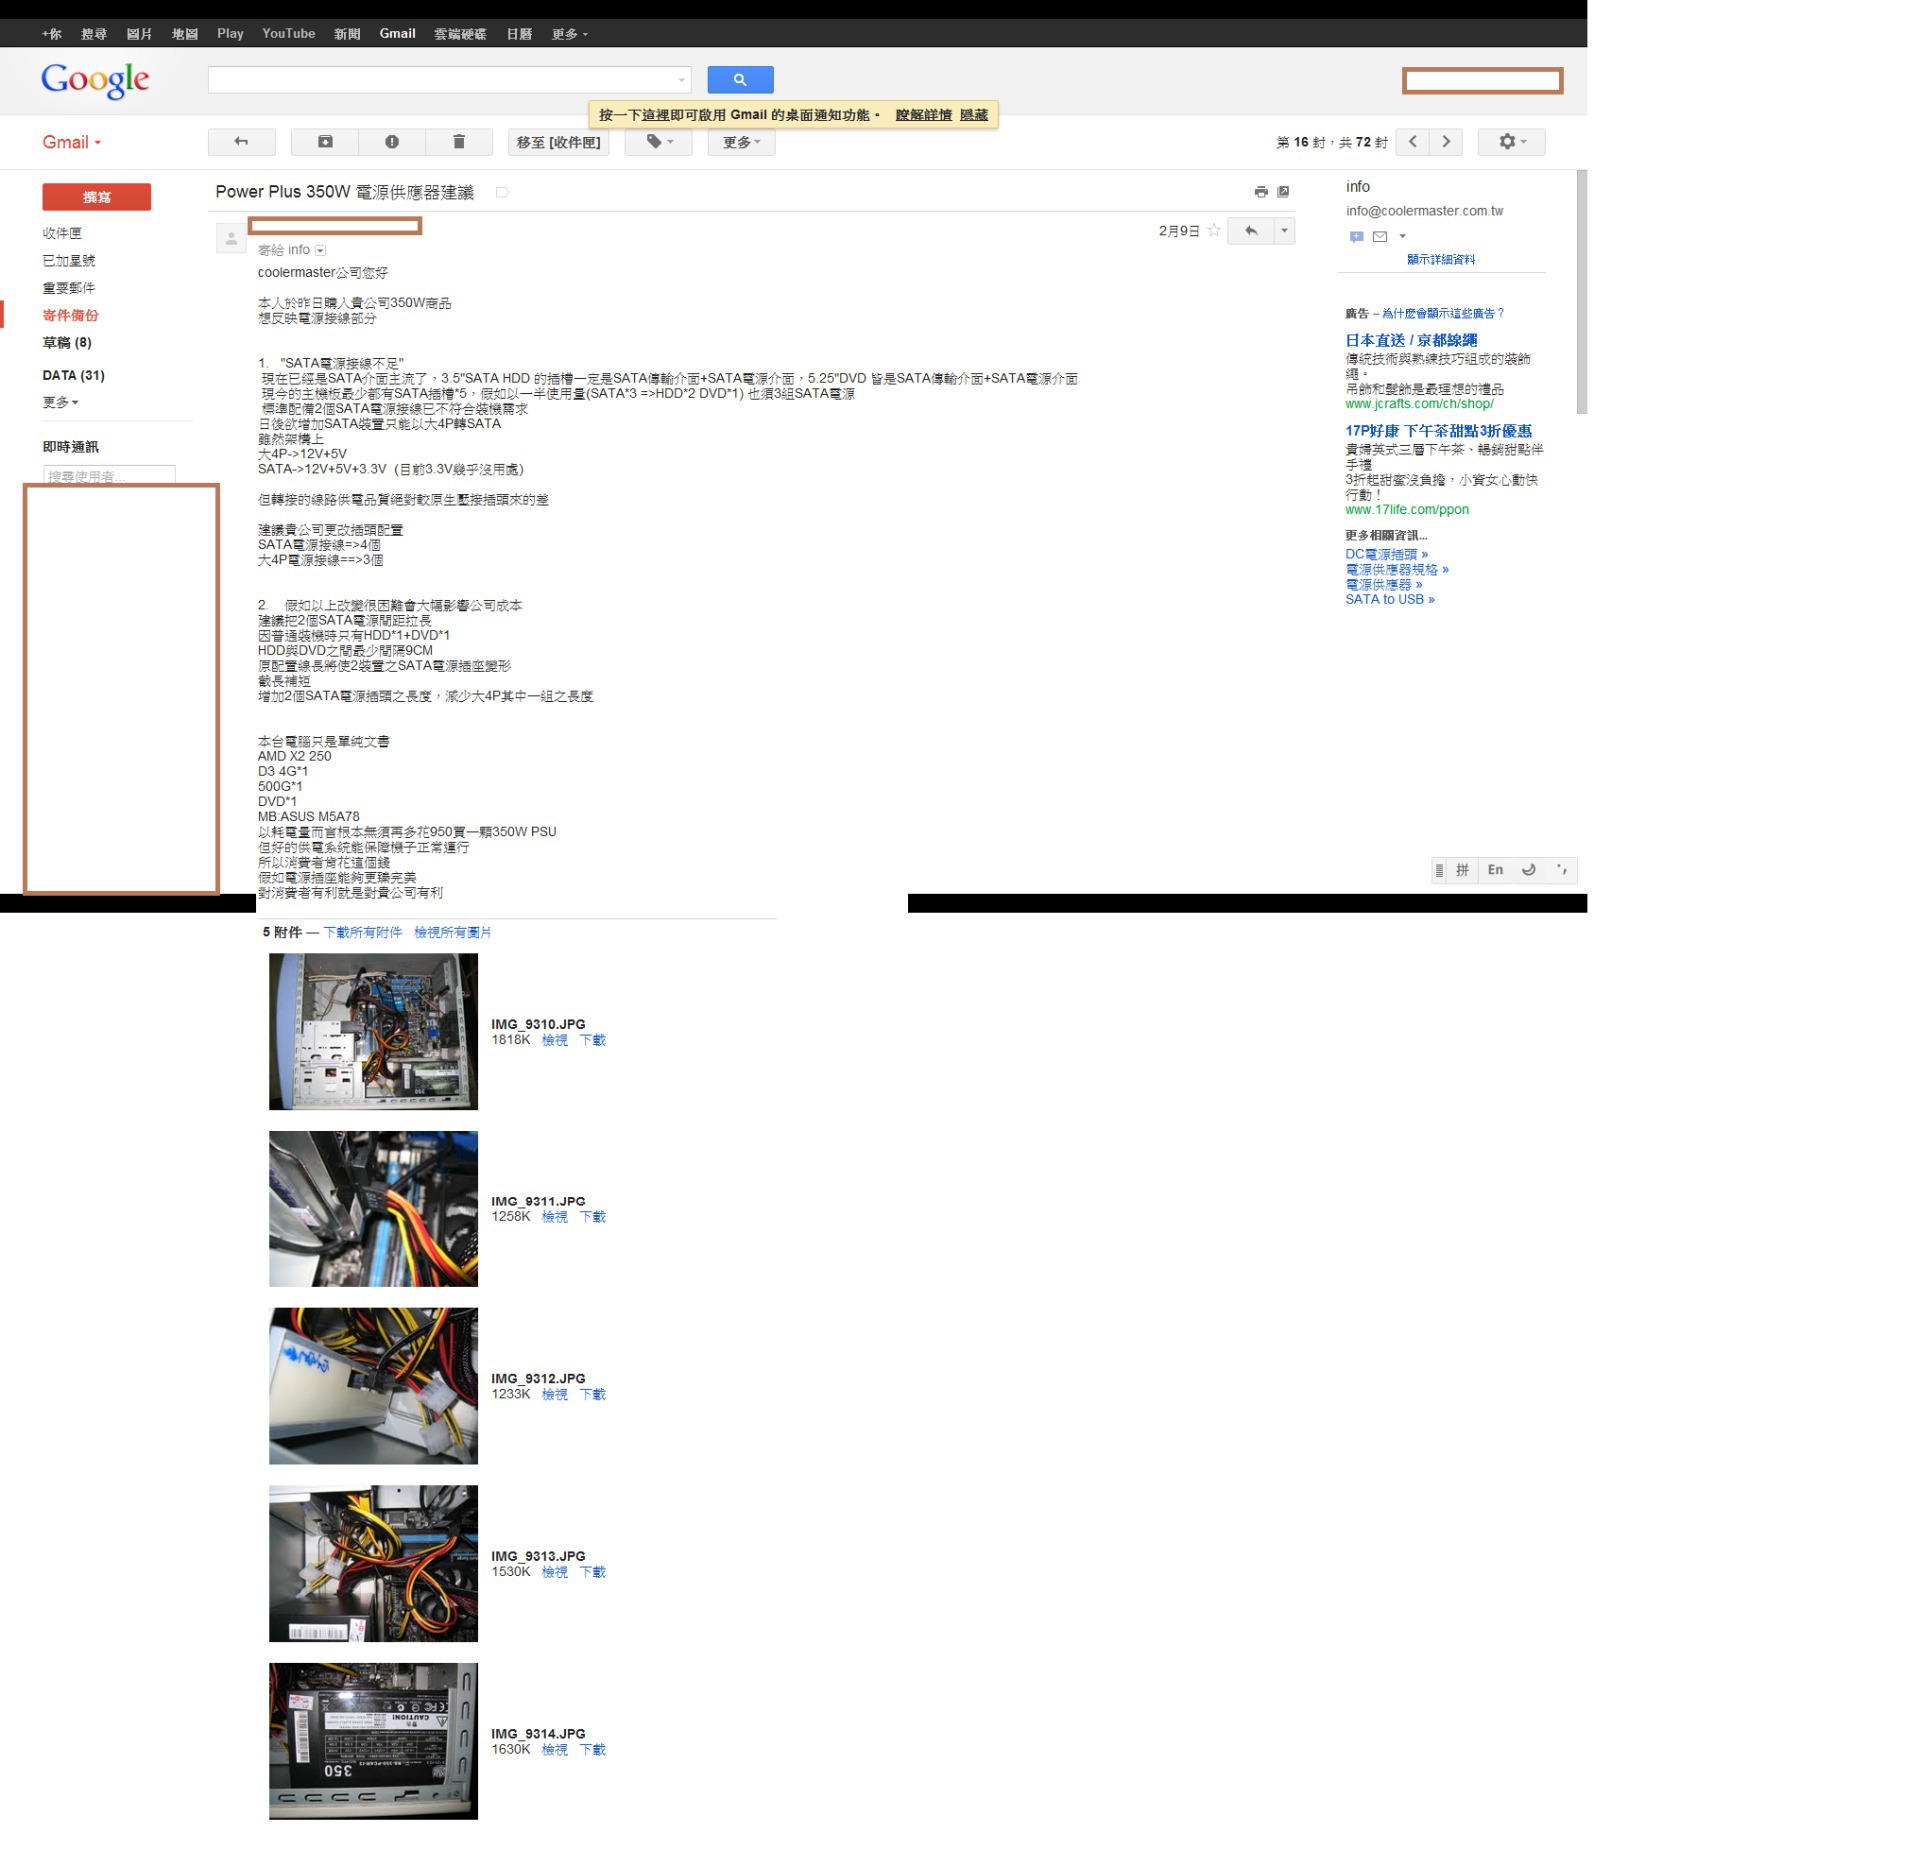Open the IMG_9310.JPG attachment thumbnail
The height and width of the screenshot is (1850, 1920).
pos(373,1031)
